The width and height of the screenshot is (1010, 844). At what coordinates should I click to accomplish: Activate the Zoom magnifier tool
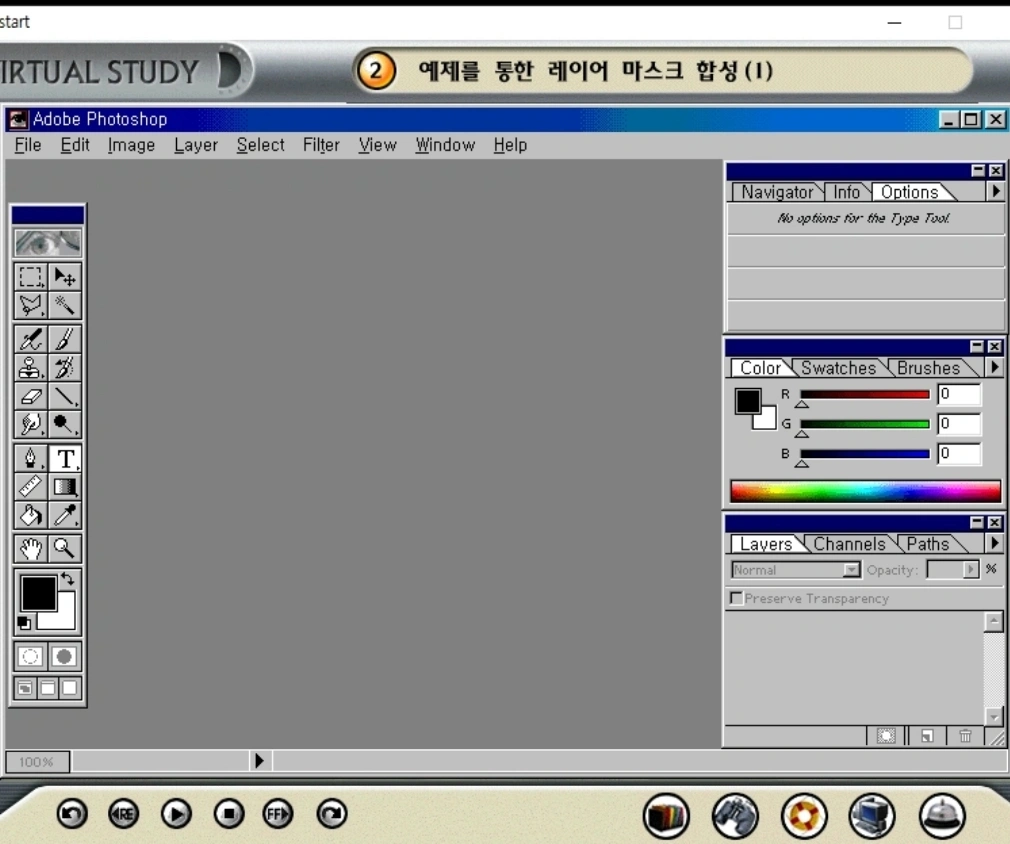65,548
